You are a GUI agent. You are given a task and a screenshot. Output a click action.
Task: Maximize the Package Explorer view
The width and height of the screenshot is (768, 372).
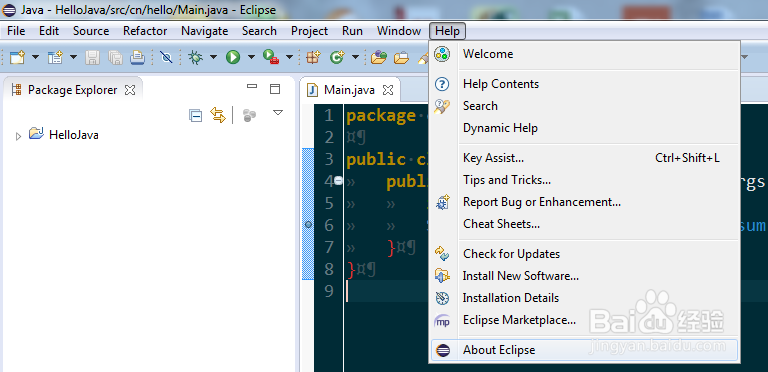(275, 89)
